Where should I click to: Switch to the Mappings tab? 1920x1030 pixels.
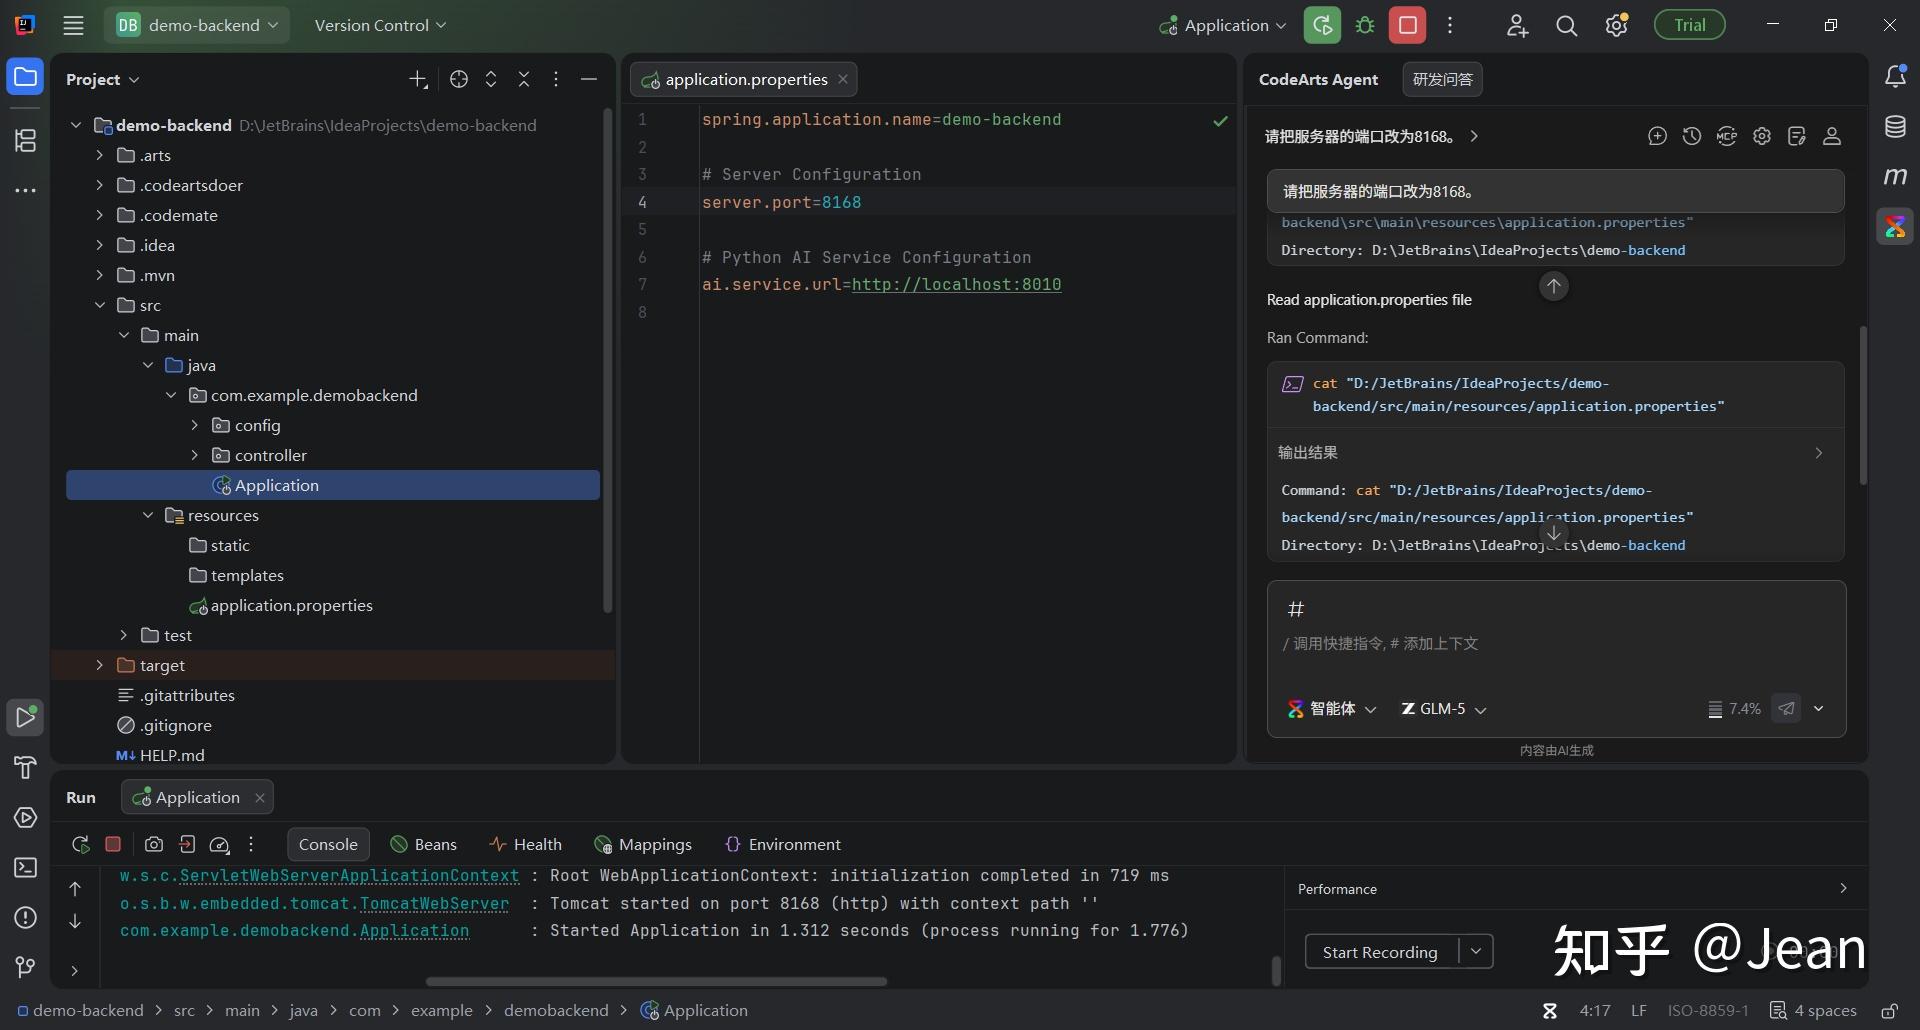pos(642,844)
